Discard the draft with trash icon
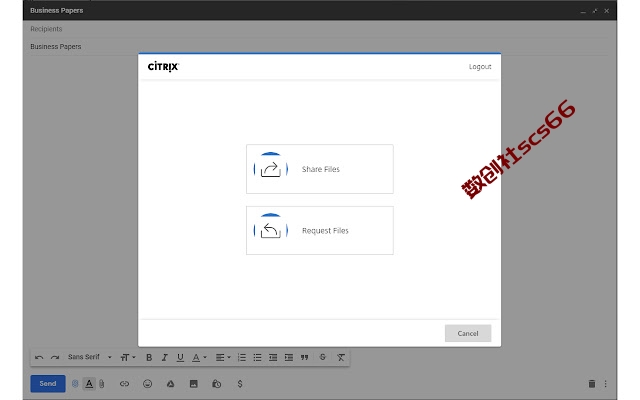 (x=592, y=384)
